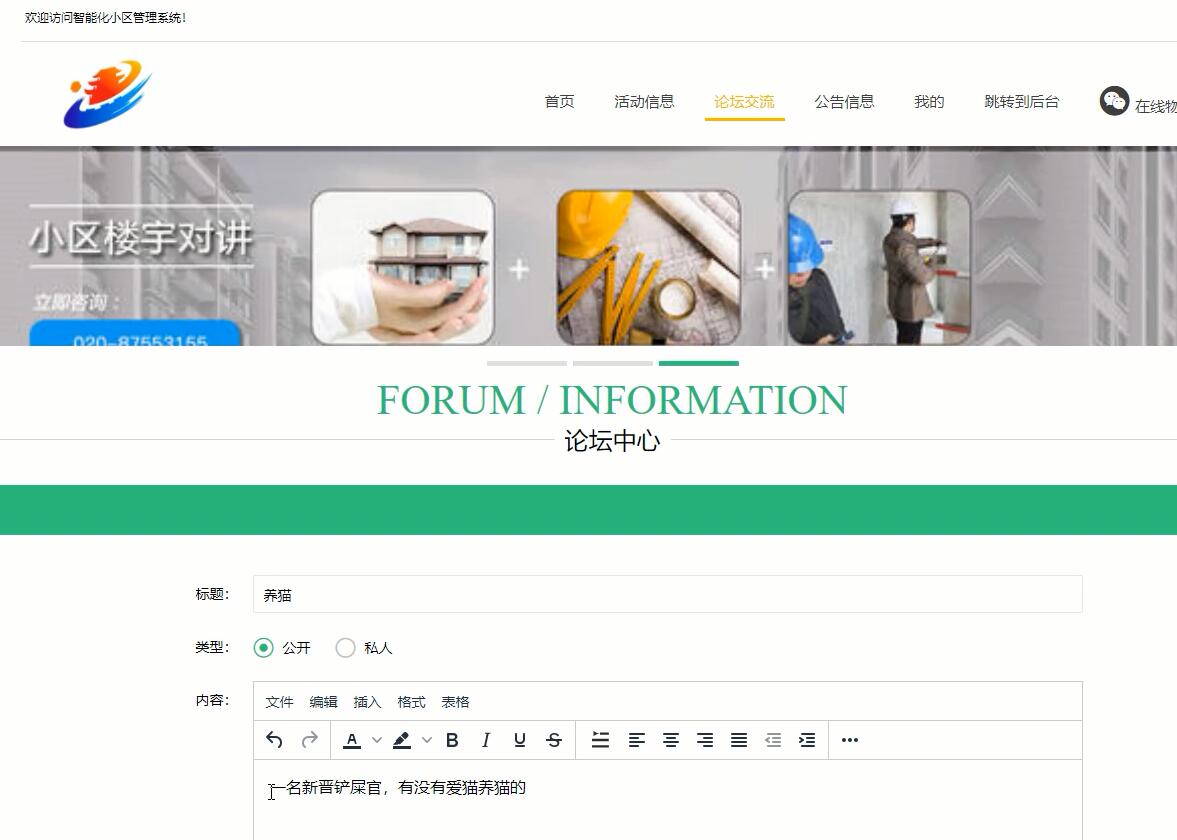Set line height with the spacing icon

click(600, 740)
